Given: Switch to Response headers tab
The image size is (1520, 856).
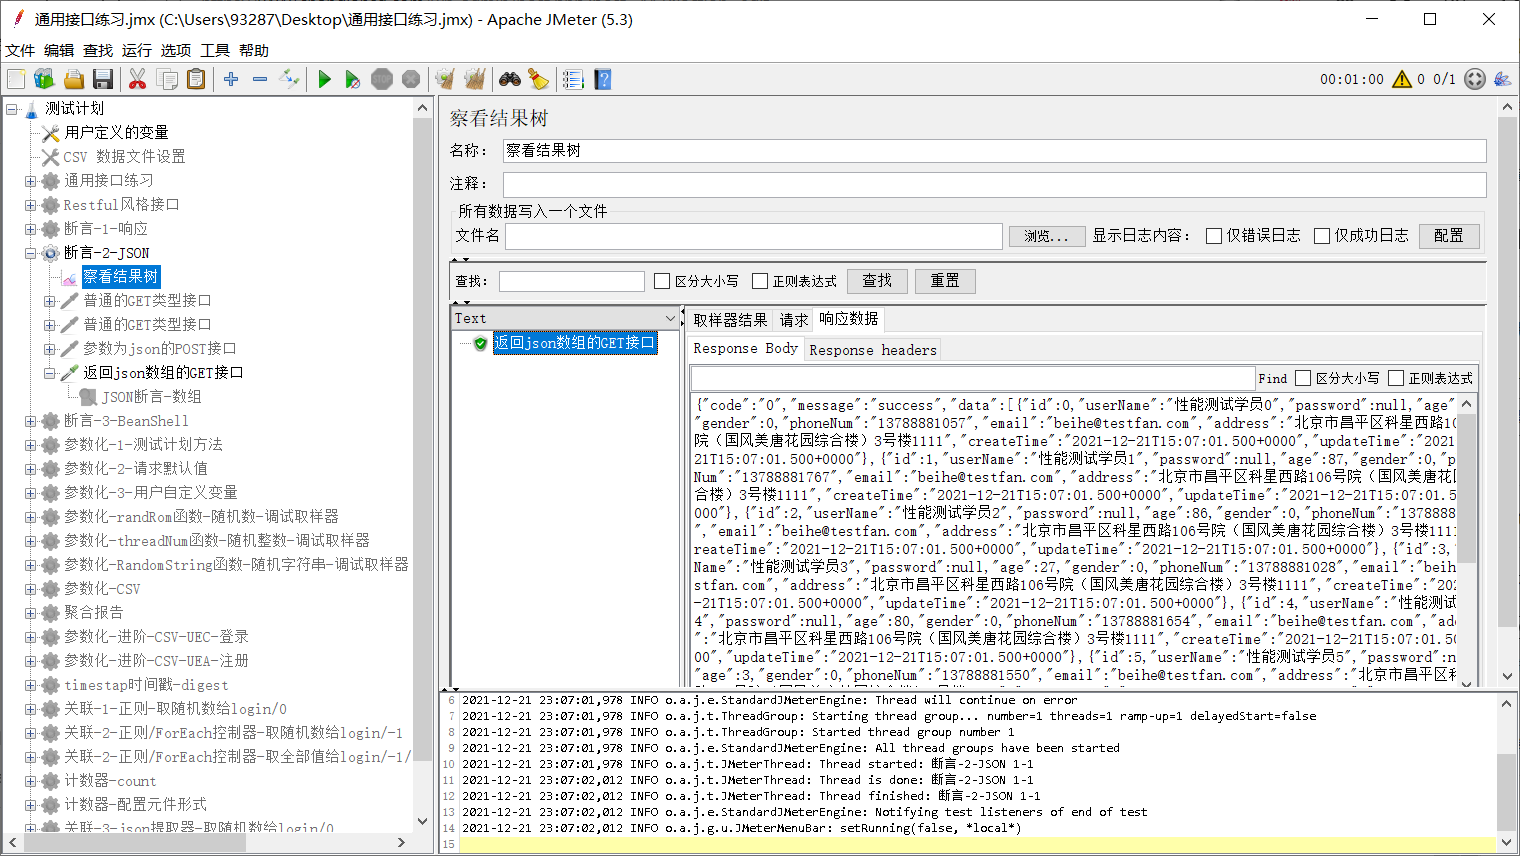Looking at the screenshot, I should 873,350.
